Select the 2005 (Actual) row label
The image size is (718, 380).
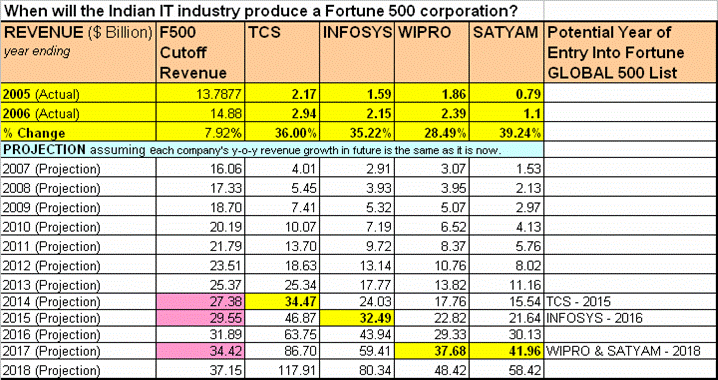[78, 94]
